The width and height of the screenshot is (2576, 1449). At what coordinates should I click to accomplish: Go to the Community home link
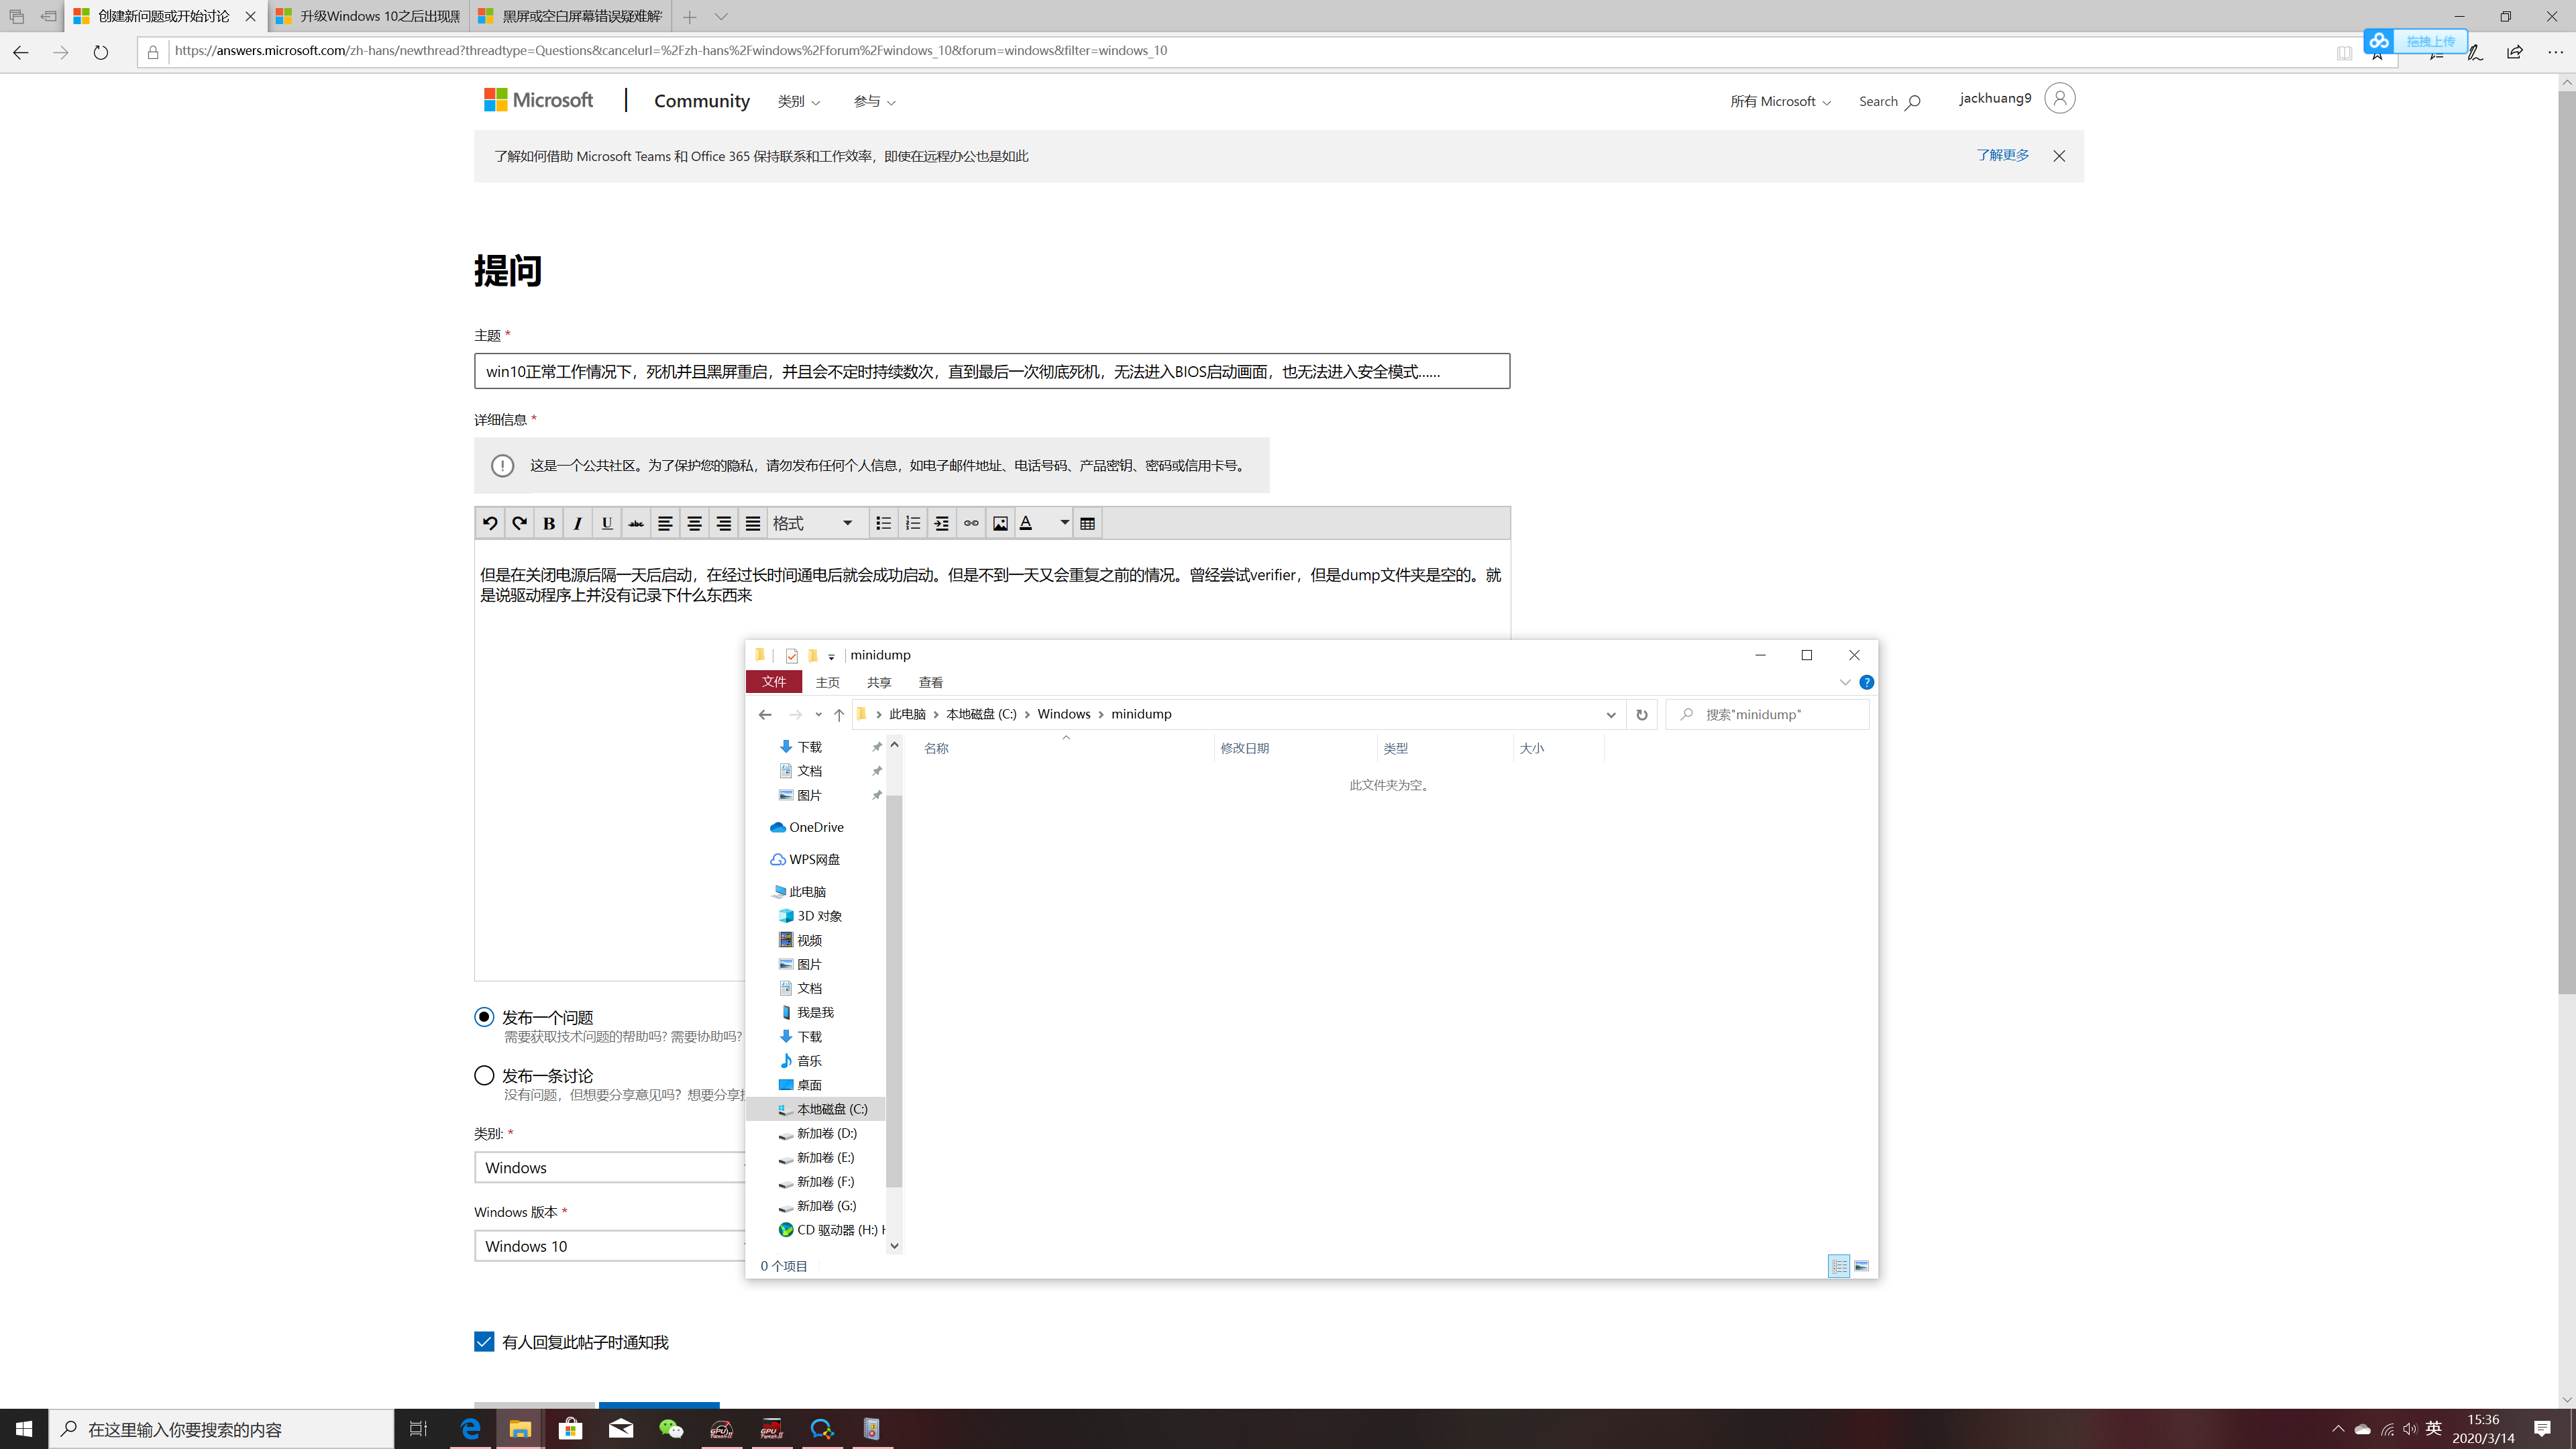702,101
